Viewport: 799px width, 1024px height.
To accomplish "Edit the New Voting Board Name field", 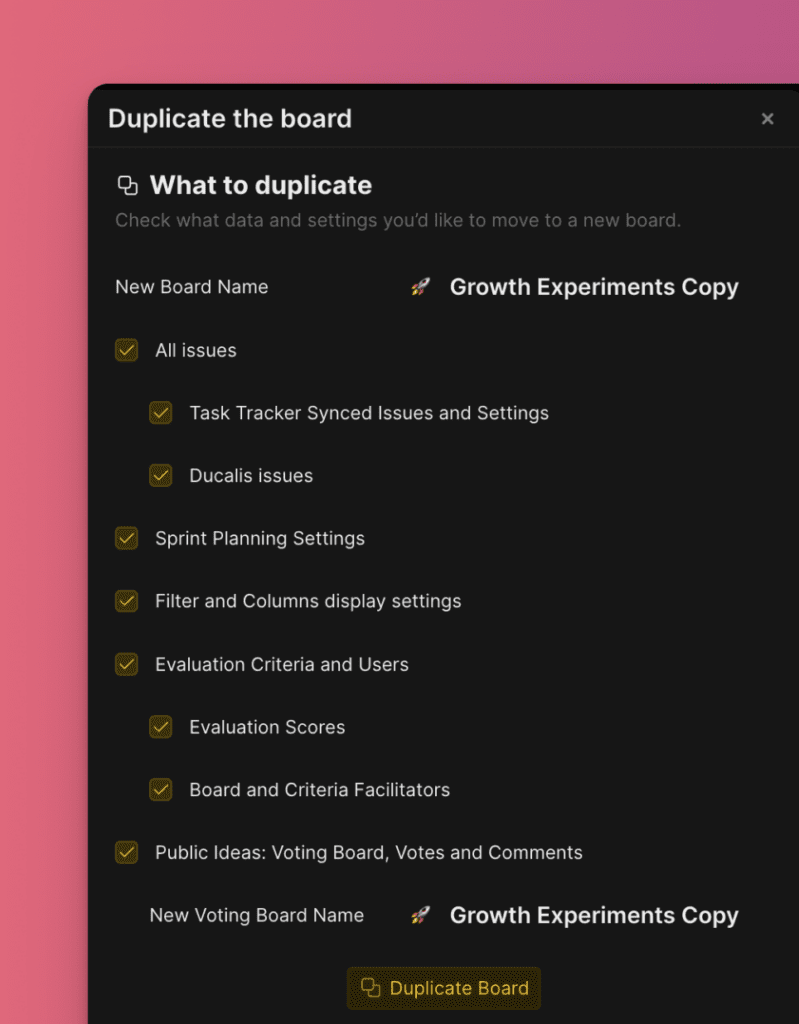I will (x=593, y=915).
